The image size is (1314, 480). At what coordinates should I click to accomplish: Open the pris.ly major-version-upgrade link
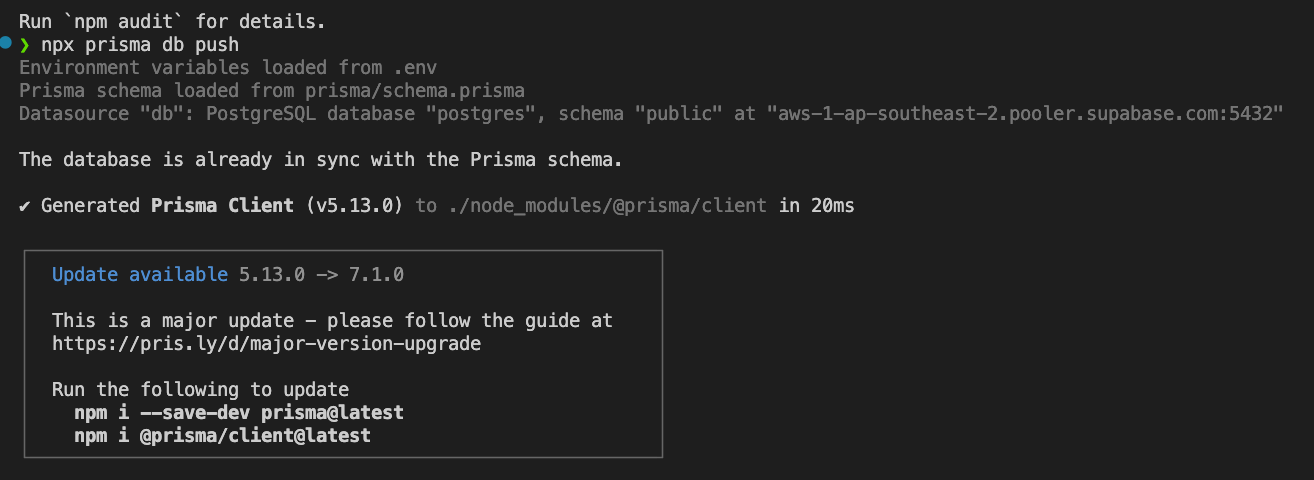pos(266,343)
